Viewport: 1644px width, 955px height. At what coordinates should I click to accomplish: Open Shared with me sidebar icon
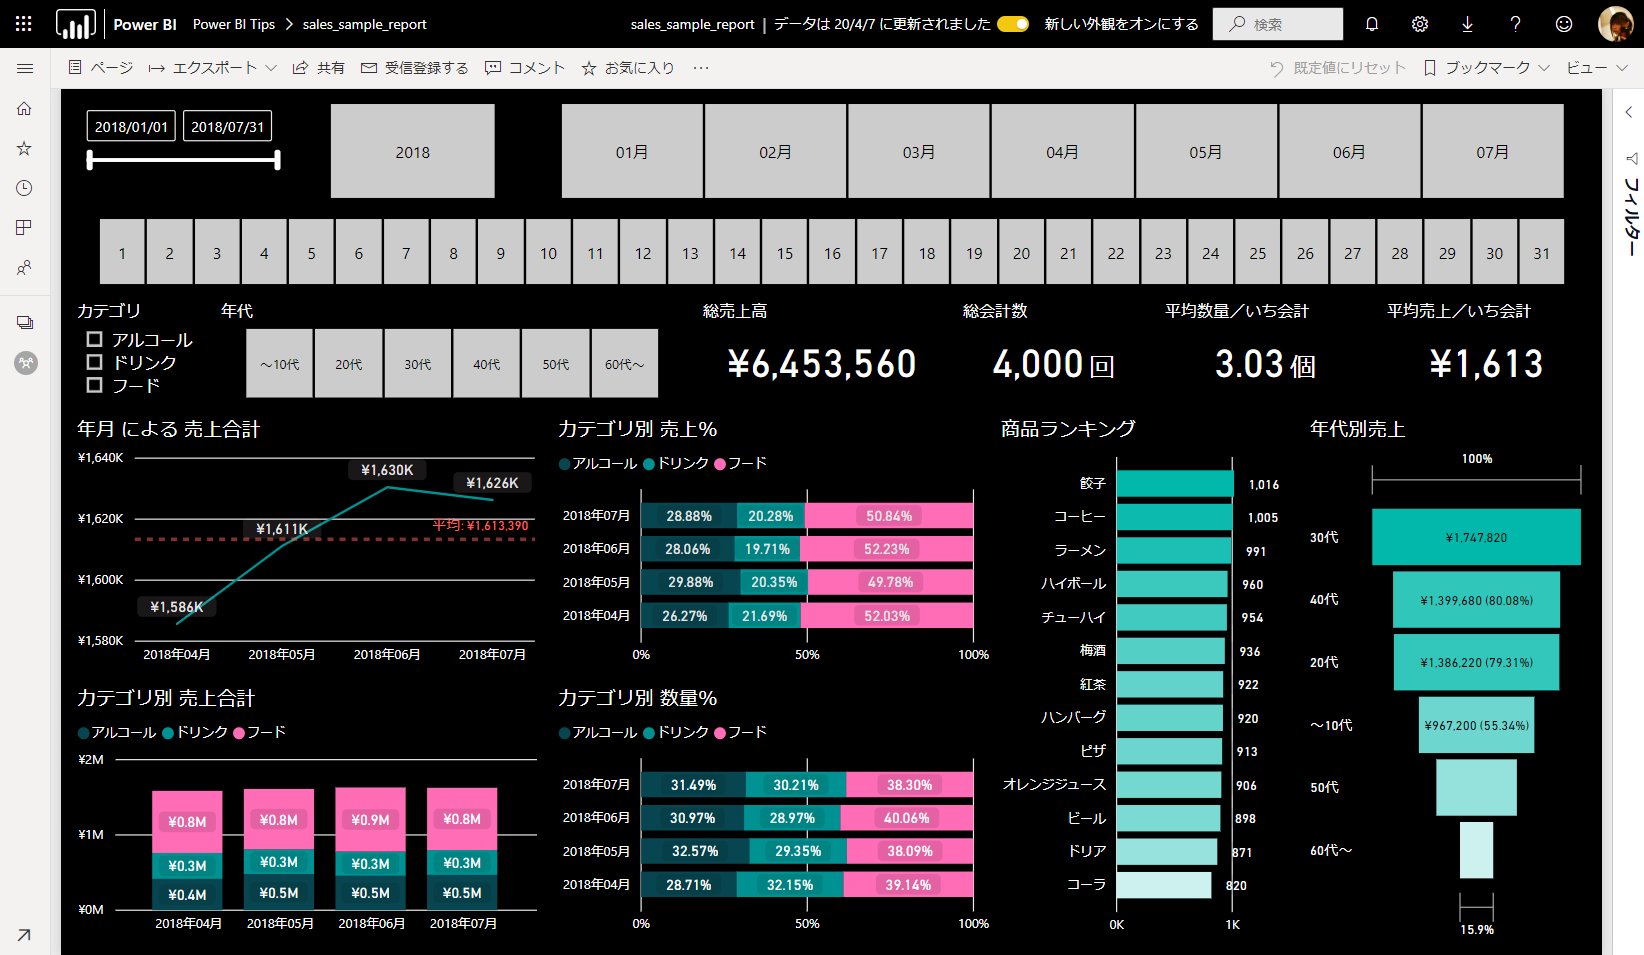point(25,268)
